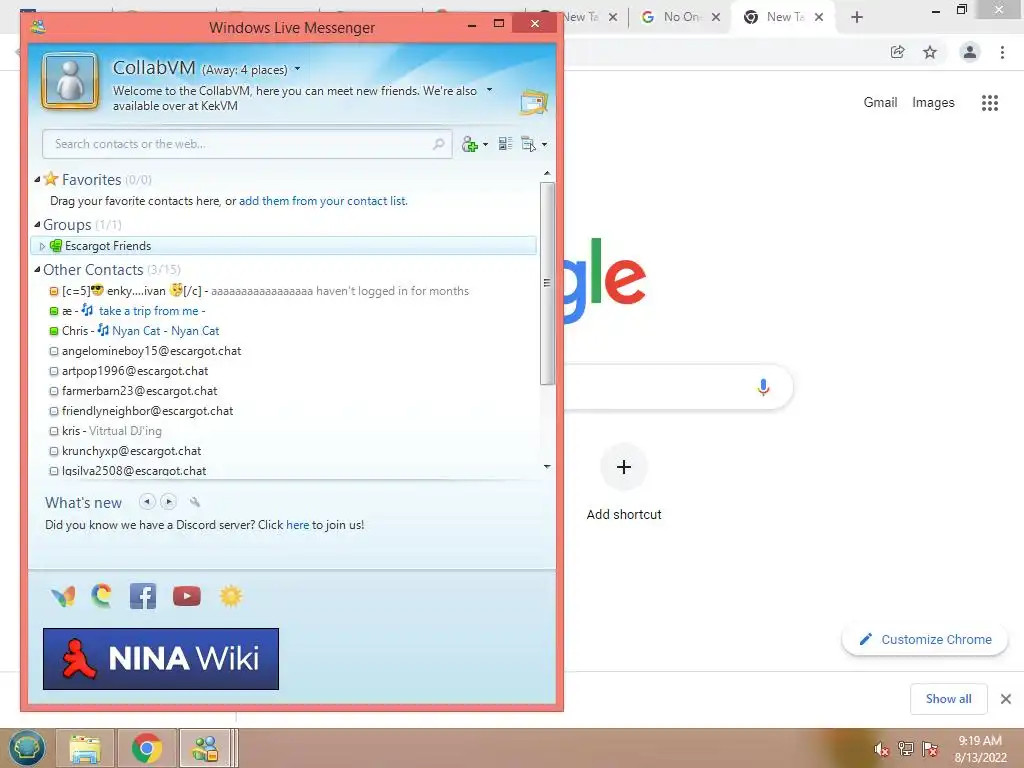The width and height of the screenshot is (1024, 768).
Task: Click the Chrome taskbar icon
Action: (x=146, y=748)
